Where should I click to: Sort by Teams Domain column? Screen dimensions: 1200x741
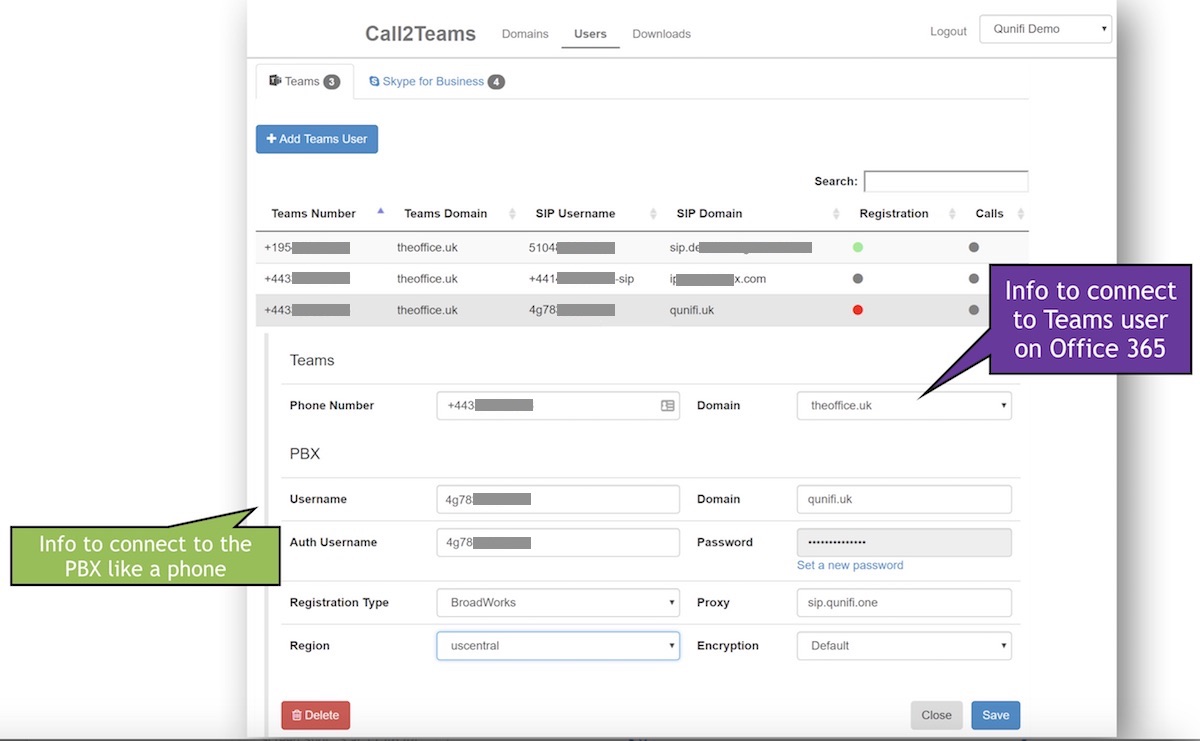(513, 214)
